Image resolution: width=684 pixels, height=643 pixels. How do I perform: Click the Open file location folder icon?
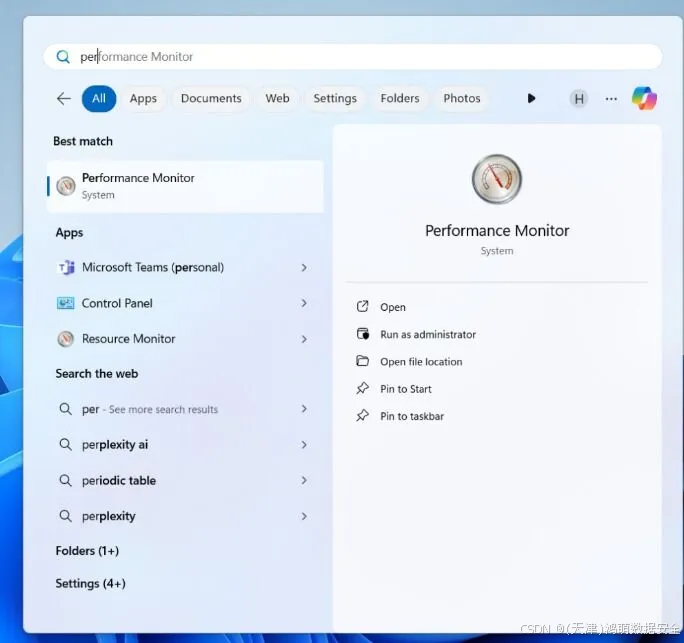[x=363, y=361]
